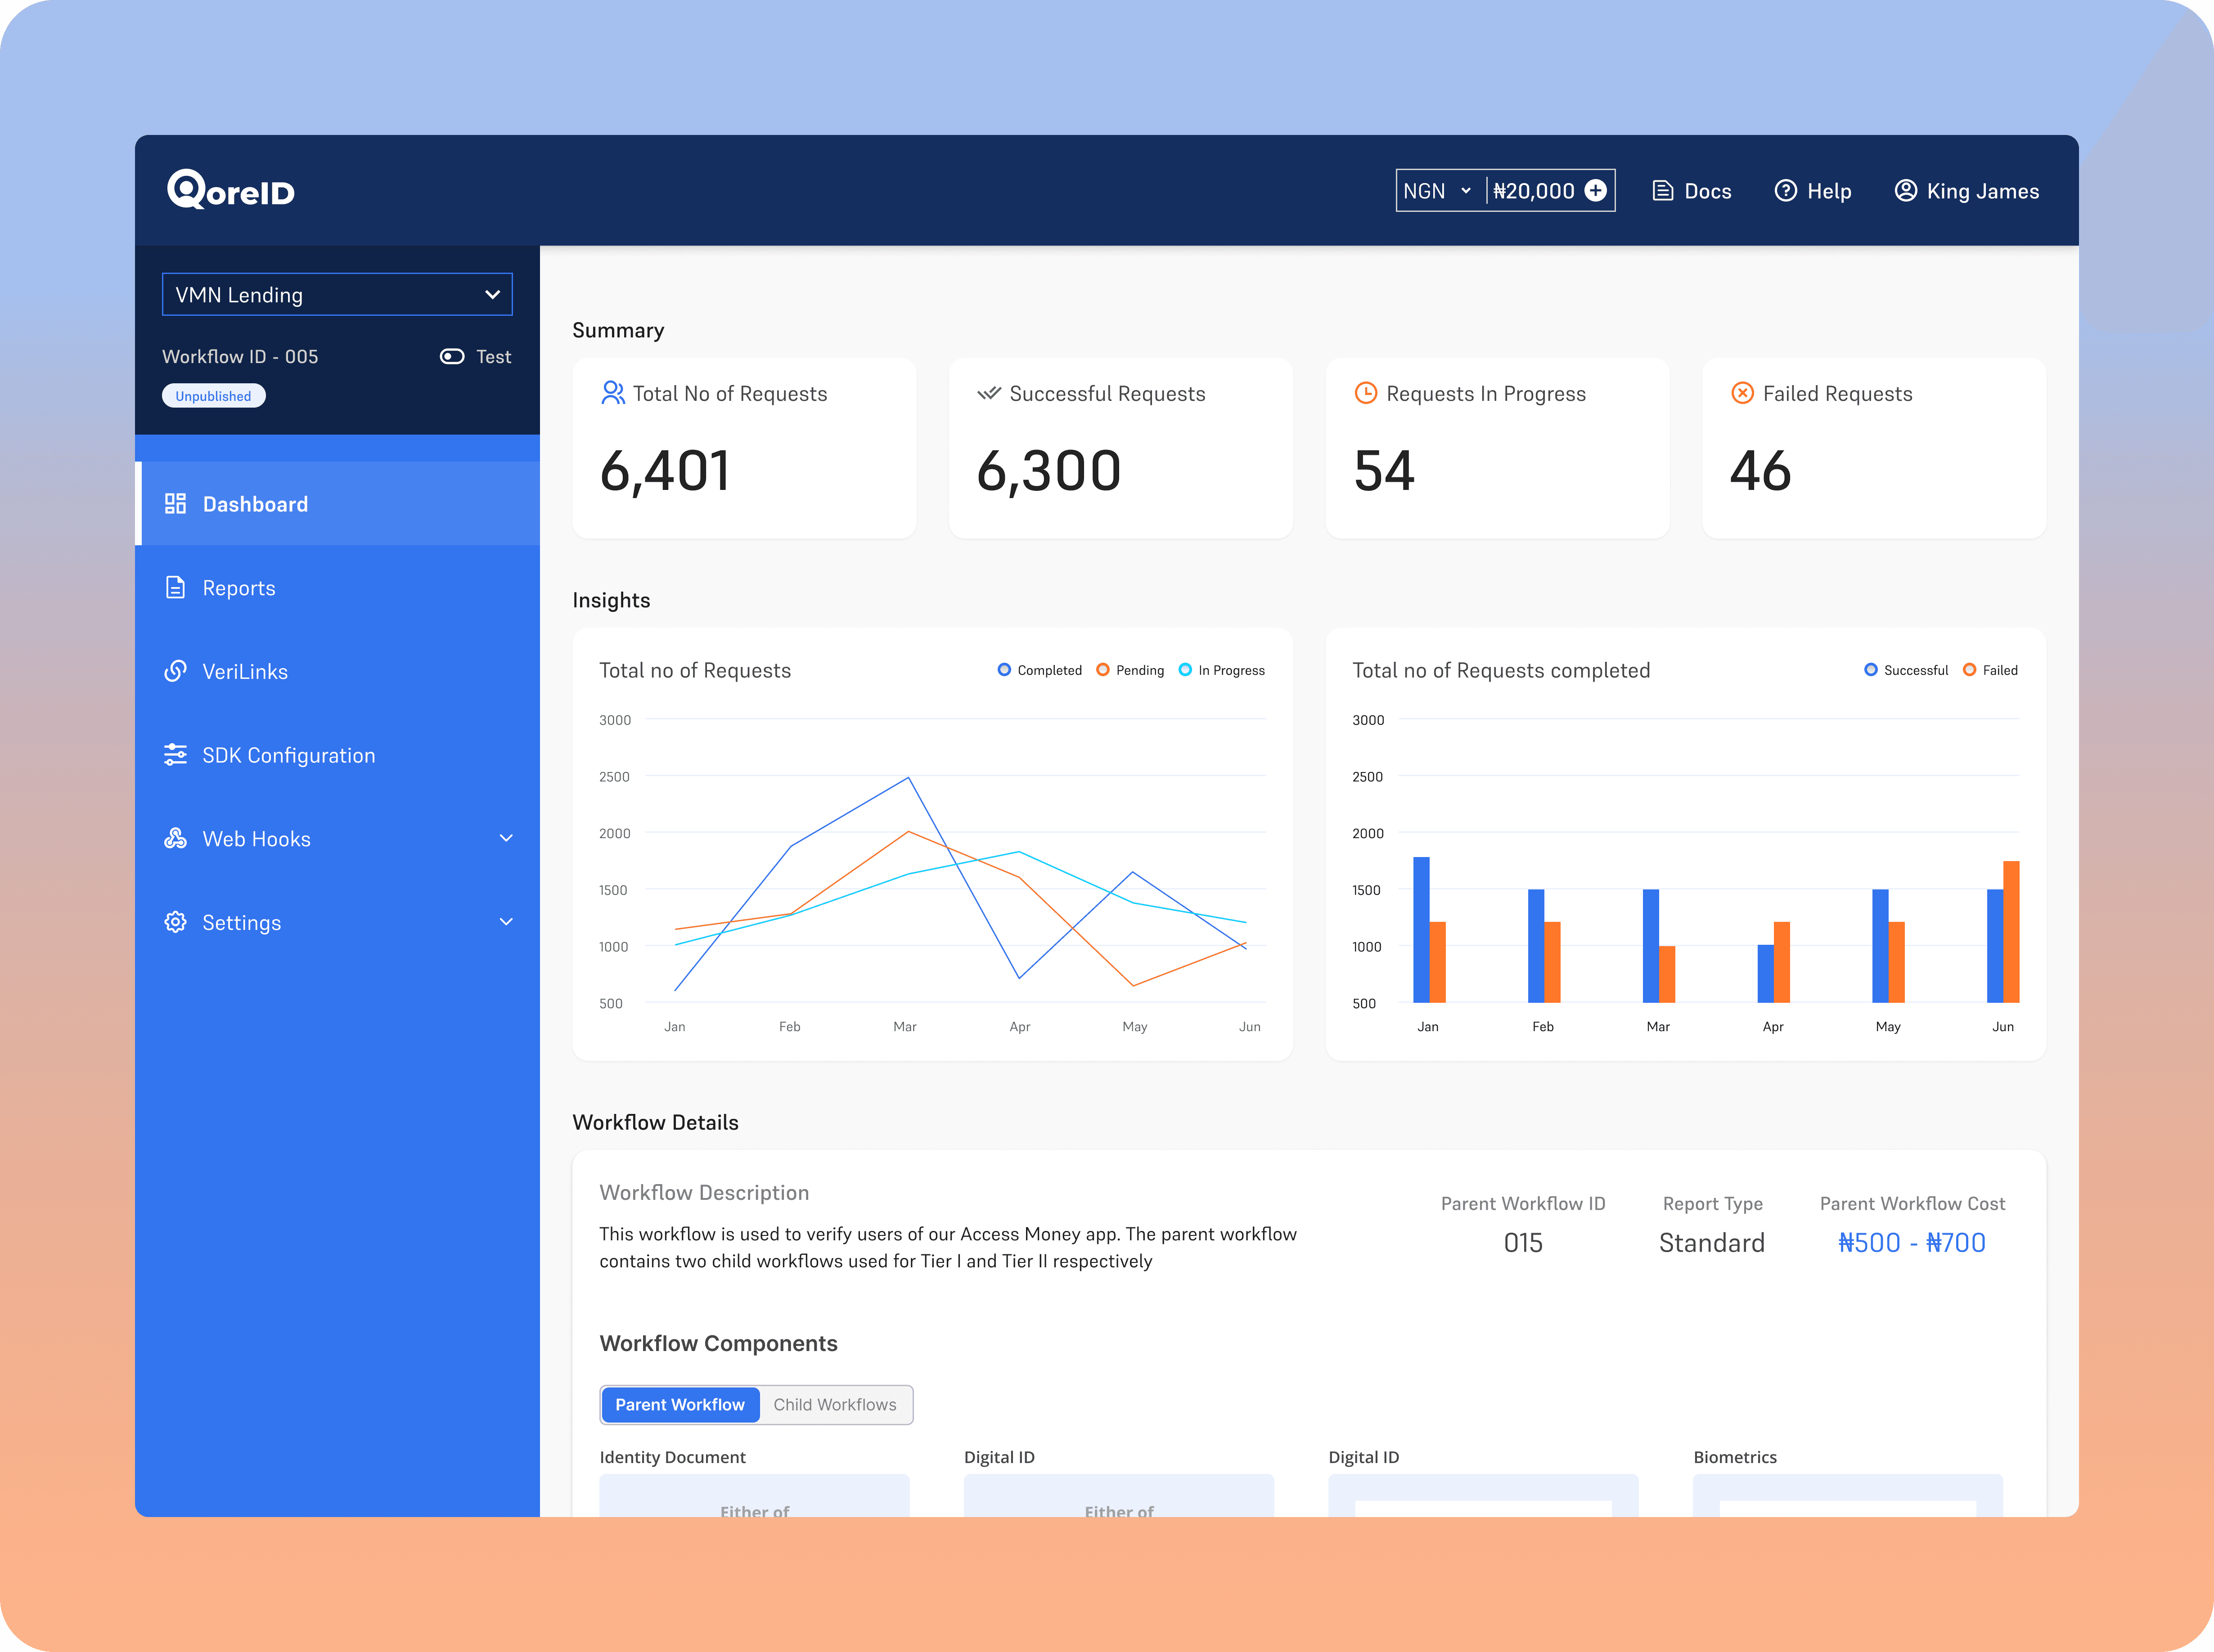2214x1652 pixels.
Task: Click the SDK Configuration sliders icon
Action: tap(175, 755)
